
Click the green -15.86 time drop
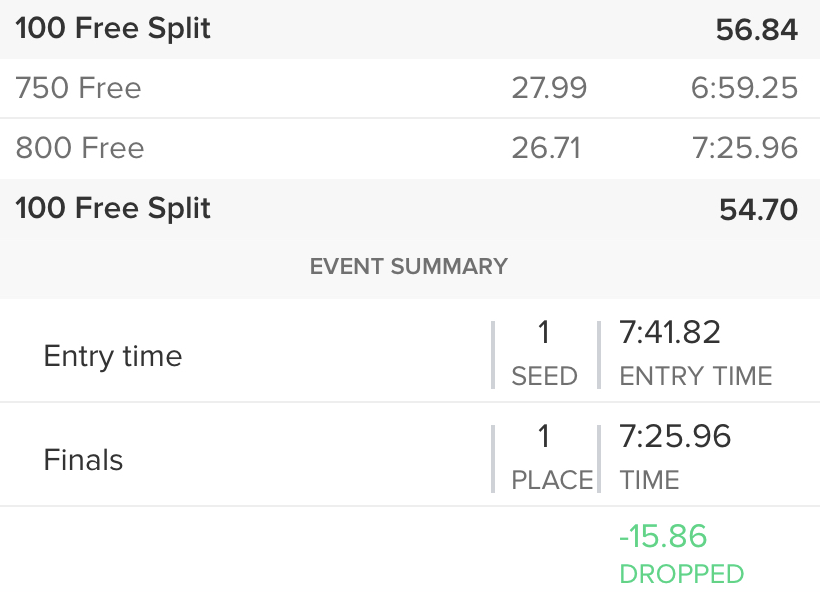[663, 537]
